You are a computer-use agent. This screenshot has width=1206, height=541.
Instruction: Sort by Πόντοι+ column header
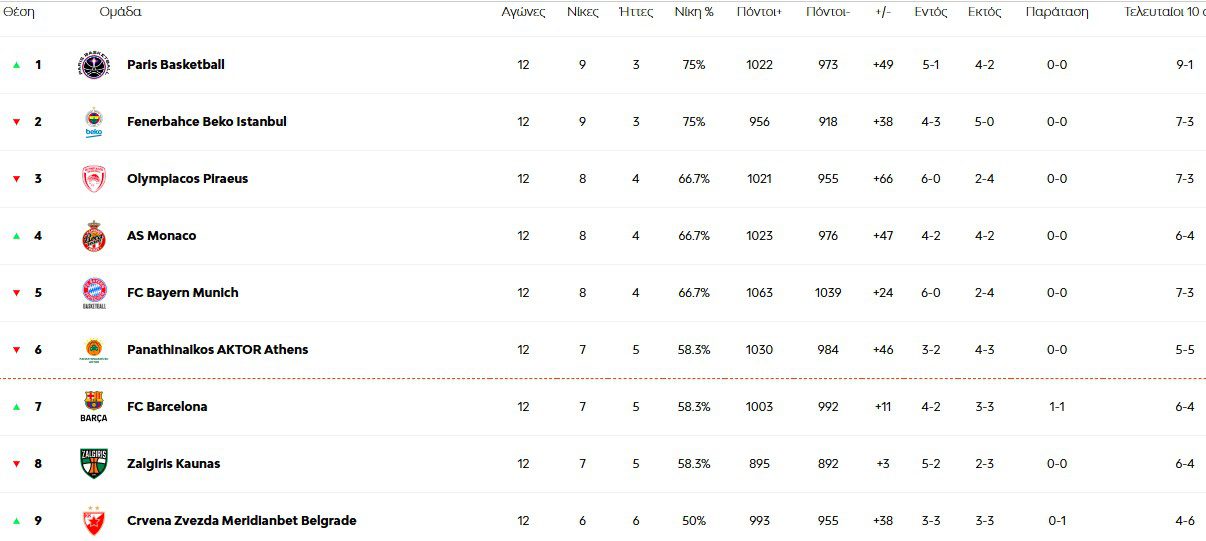point(759,12)
